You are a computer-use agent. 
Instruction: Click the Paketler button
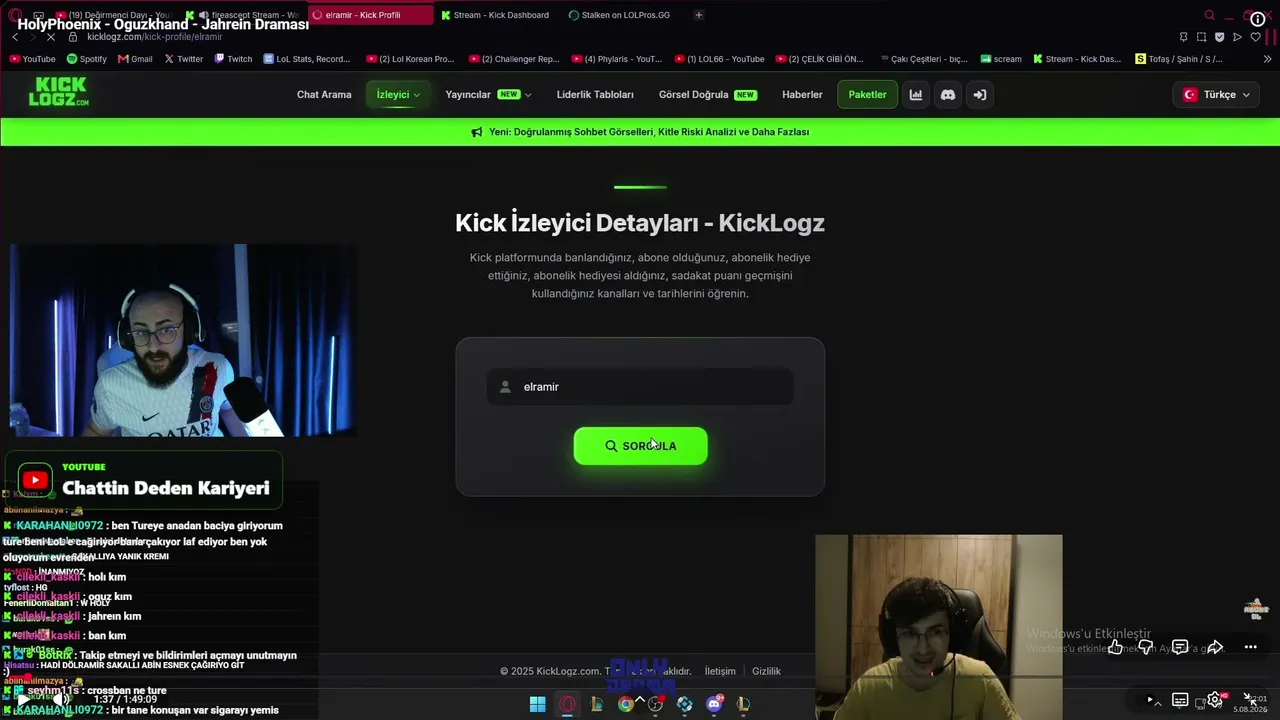coord(867,95)
